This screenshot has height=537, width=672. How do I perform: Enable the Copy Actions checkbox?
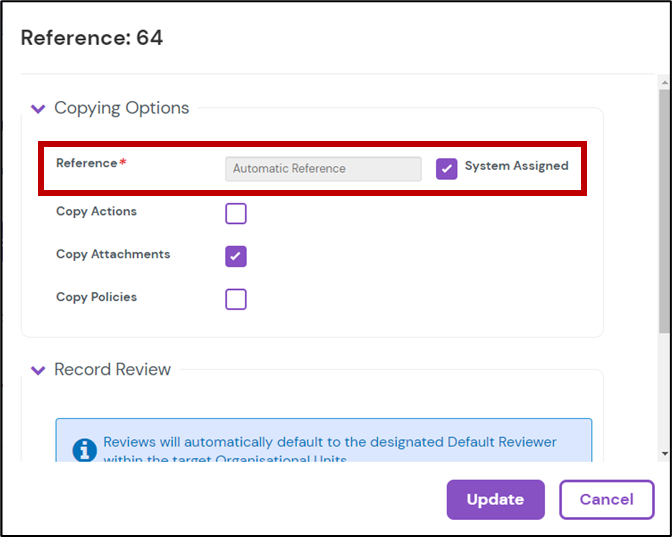[236, 213]
